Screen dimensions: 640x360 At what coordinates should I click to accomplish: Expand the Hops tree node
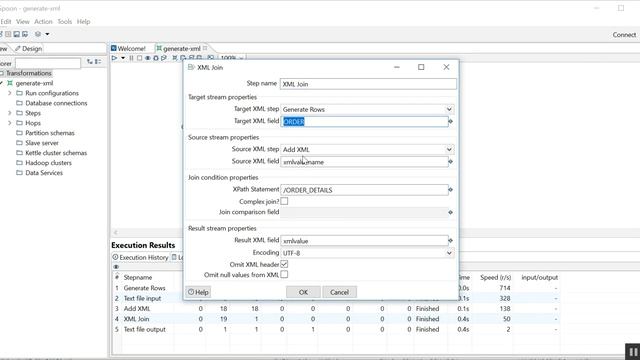tap(10, 123)
